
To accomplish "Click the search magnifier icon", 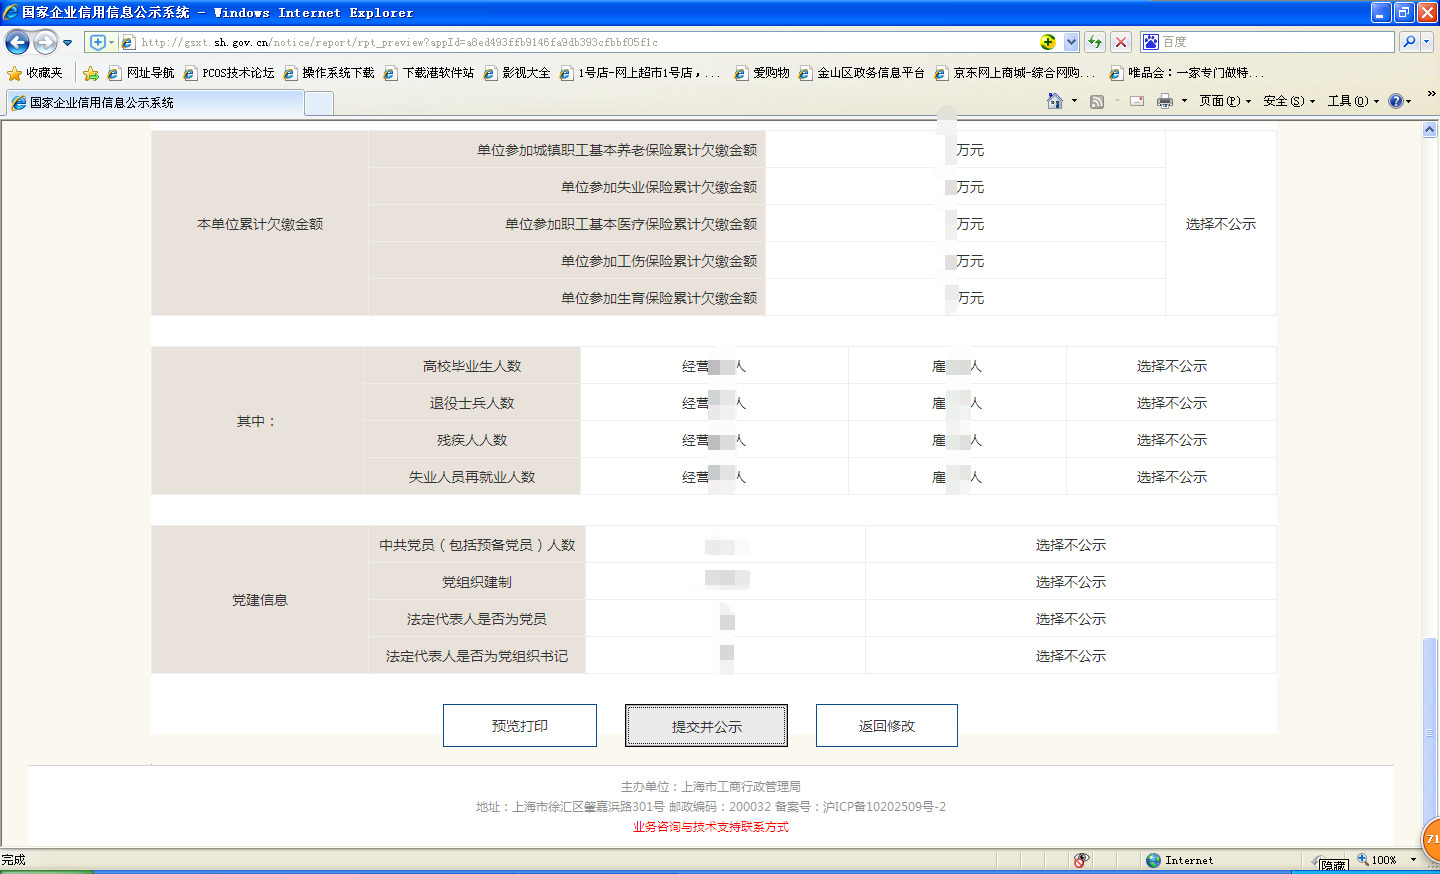I will [x=1409, y=42].
